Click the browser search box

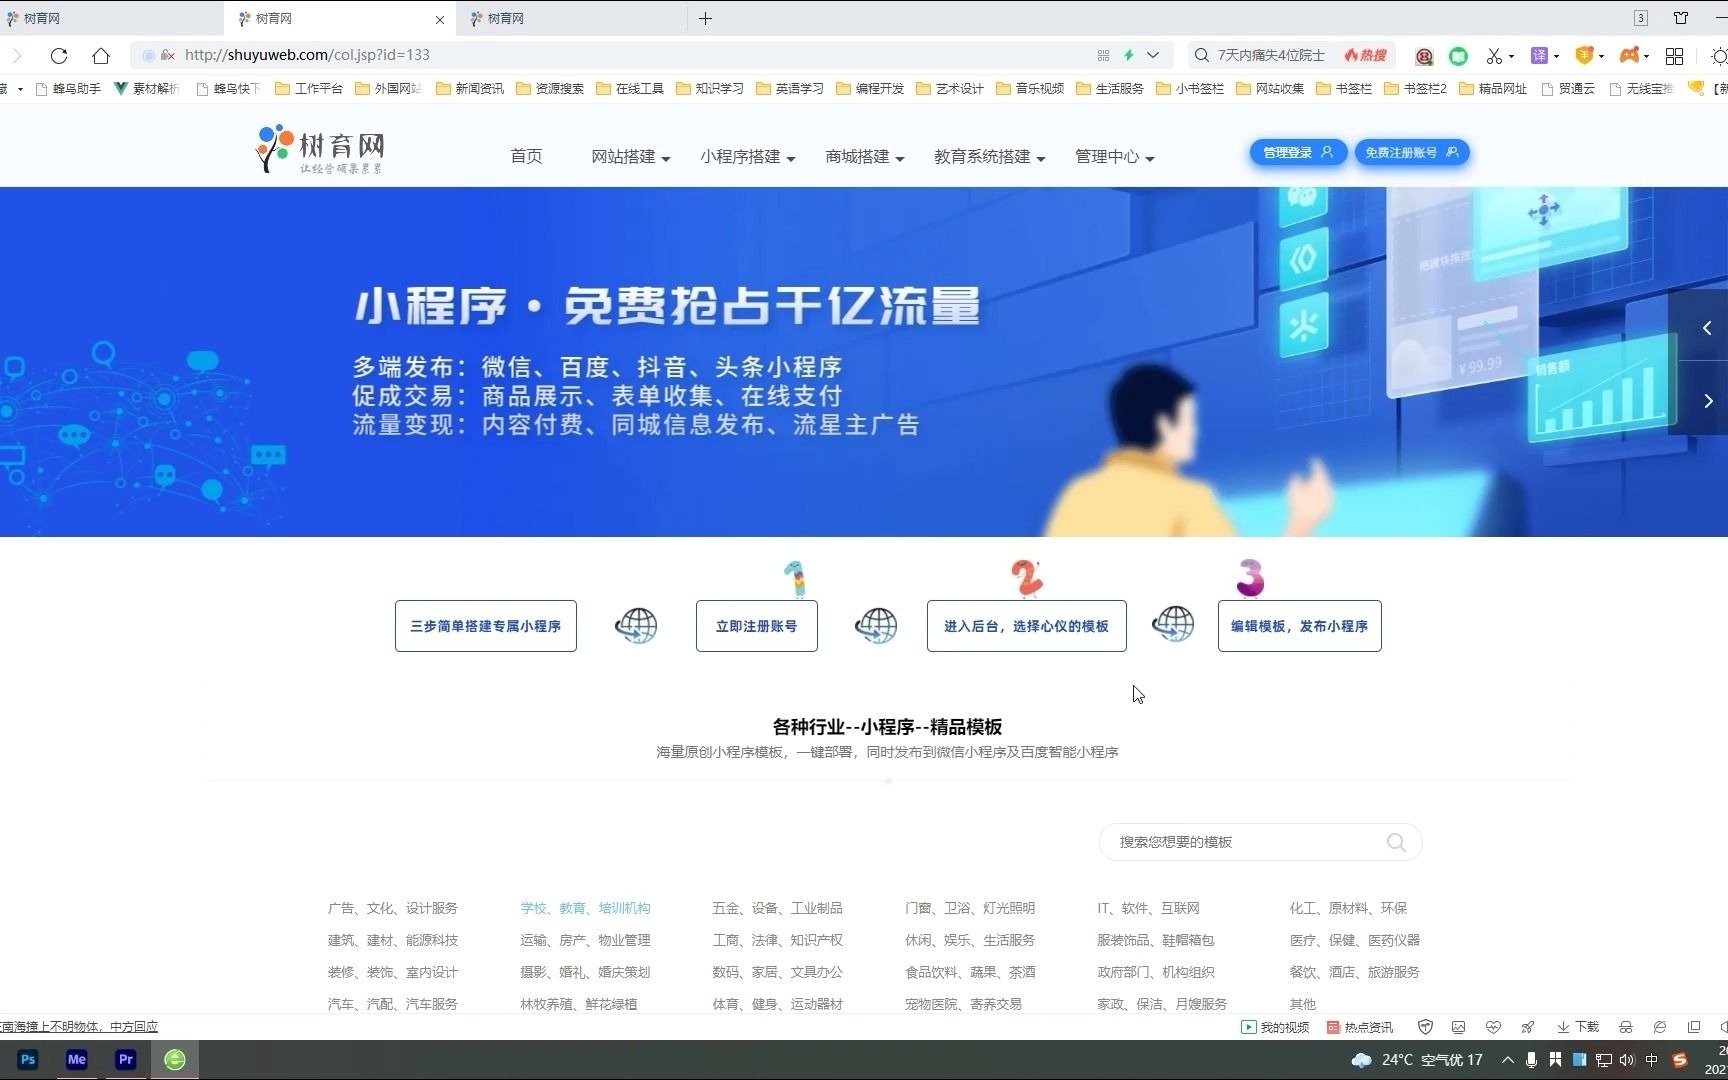click(x=1270, y=55)
